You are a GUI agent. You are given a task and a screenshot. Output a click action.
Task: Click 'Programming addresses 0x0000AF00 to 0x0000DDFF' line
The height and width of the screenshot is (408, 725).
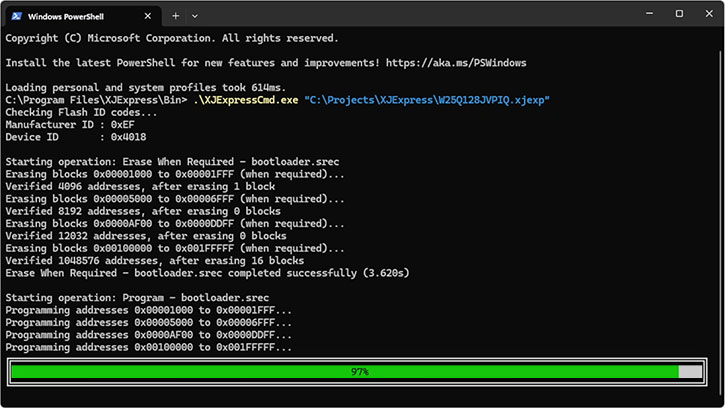[x=149, y=335]
